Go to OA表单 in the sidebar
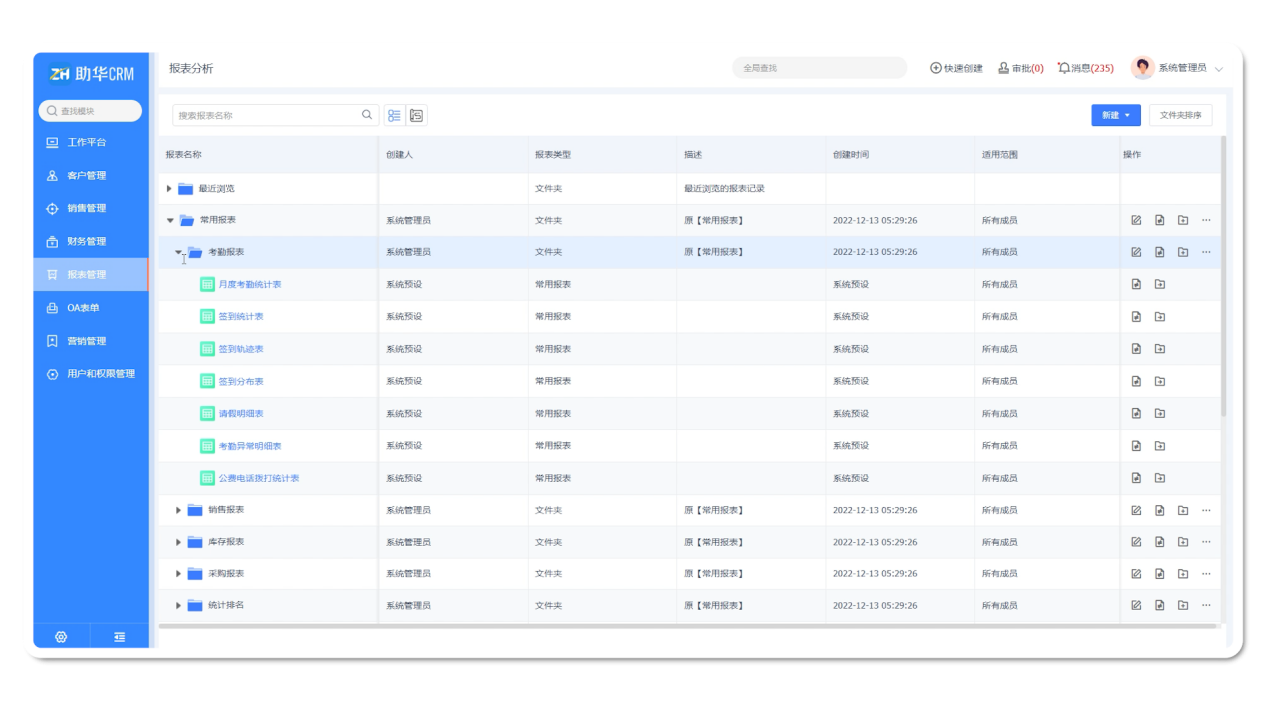 83,308
